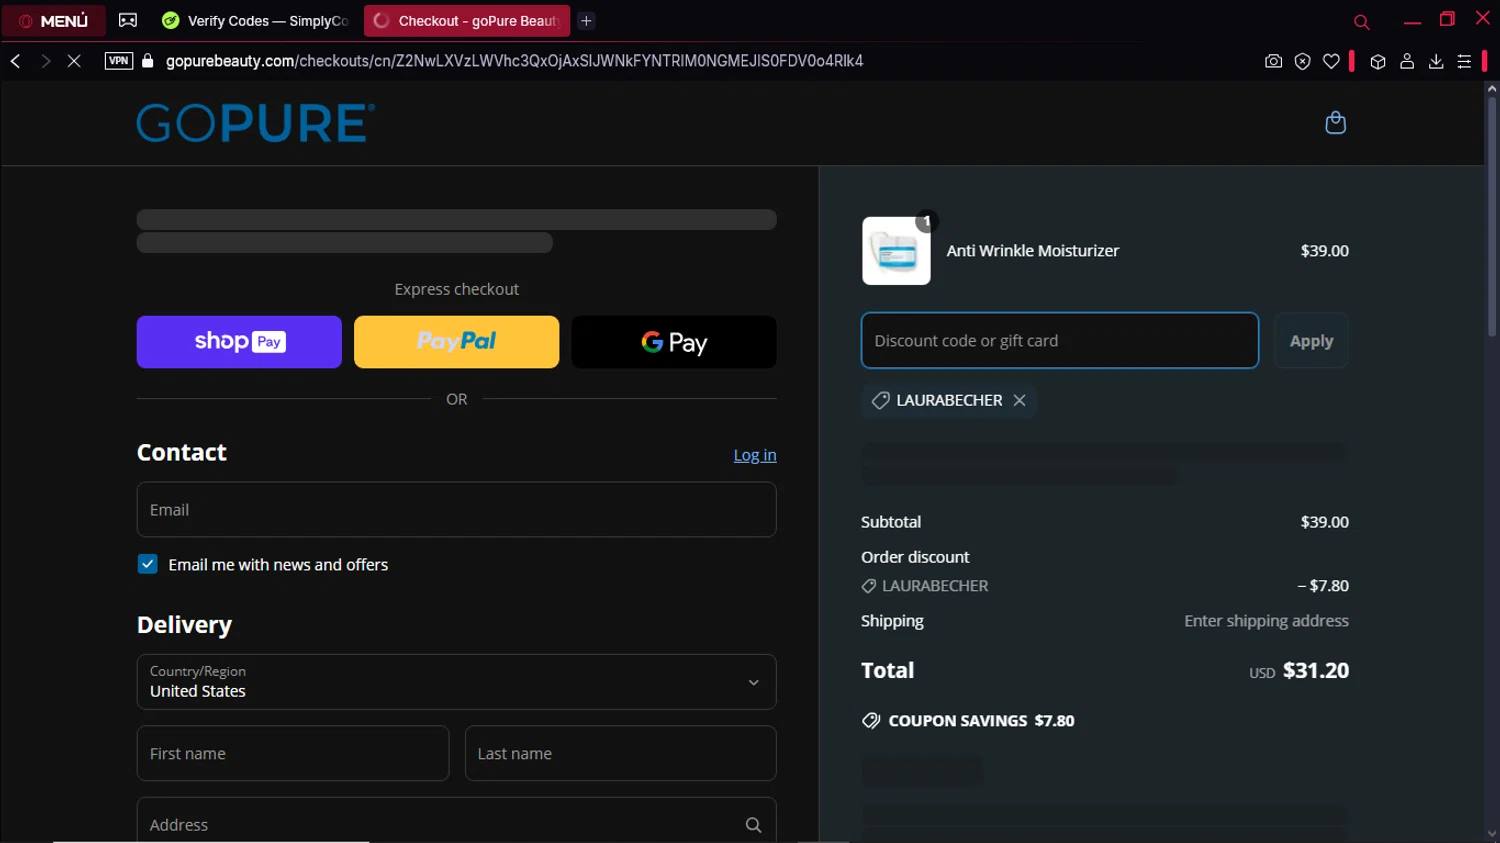
Task: Open the extensions cube icon
Action: pos(1378,61)
